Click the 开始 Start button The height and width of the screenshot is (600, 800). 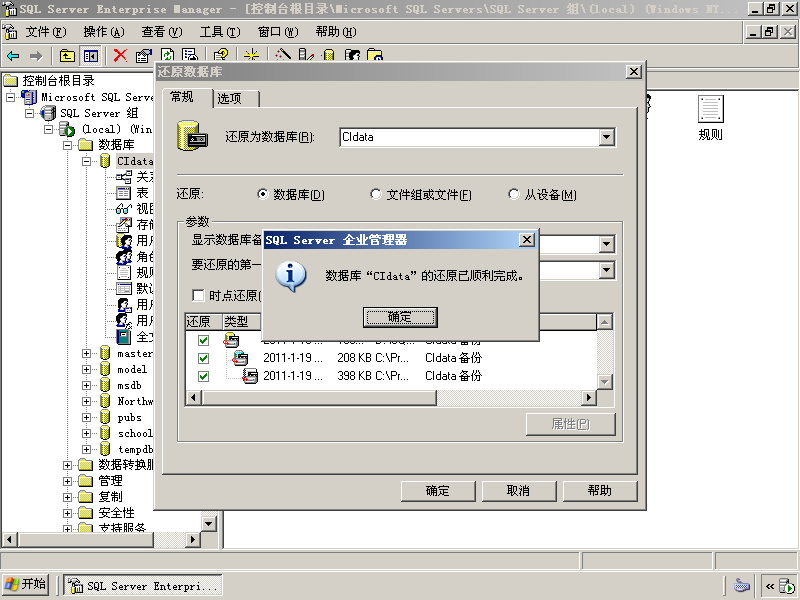point(26,585)
